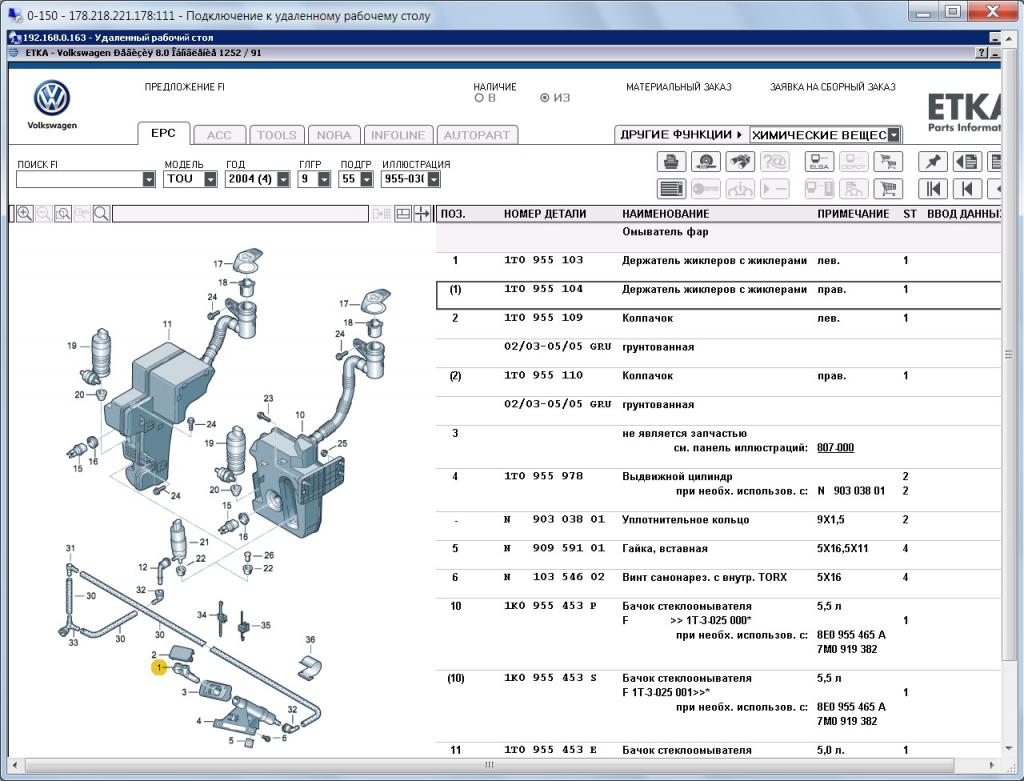The width and height of the screenshot is (1024, 781).
Task: Open the ПОДГР 55 dropdown
Action: tap(366, 179)
